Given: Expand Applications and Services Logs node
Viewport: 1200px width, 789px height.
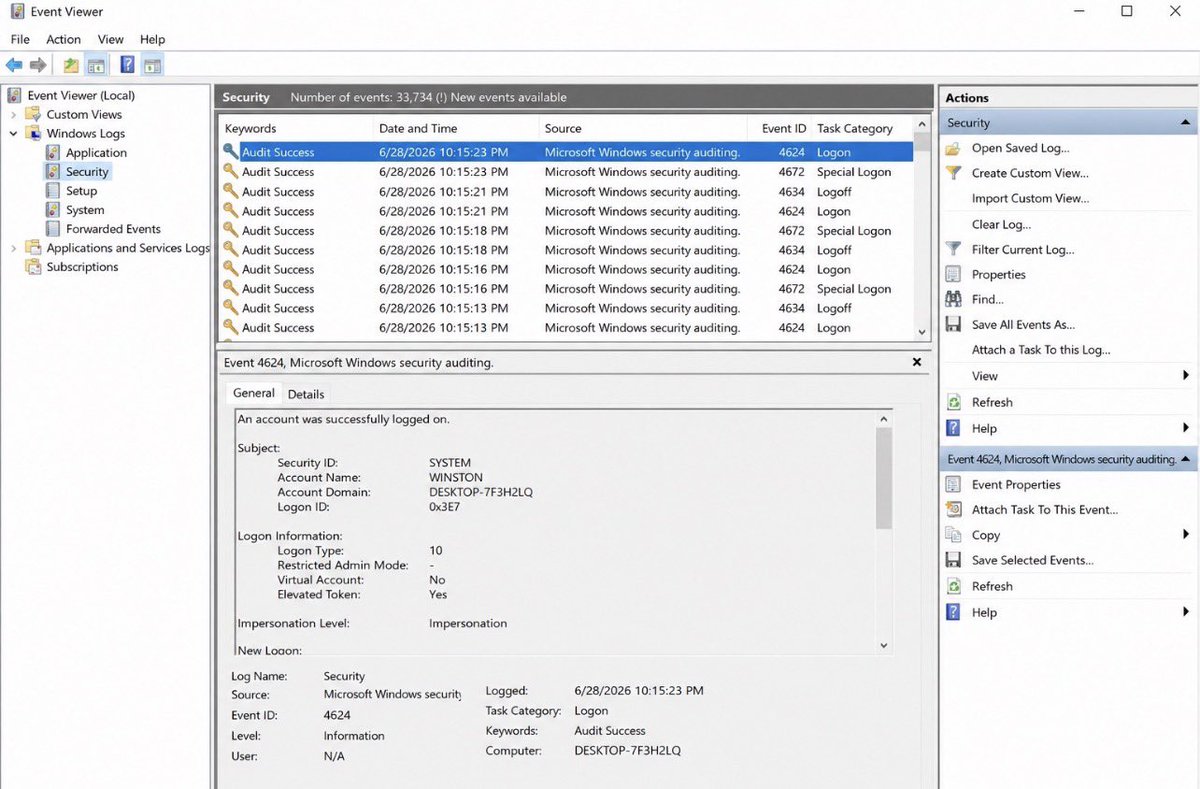Looking at the screenshot, I should tap(13, 248).
